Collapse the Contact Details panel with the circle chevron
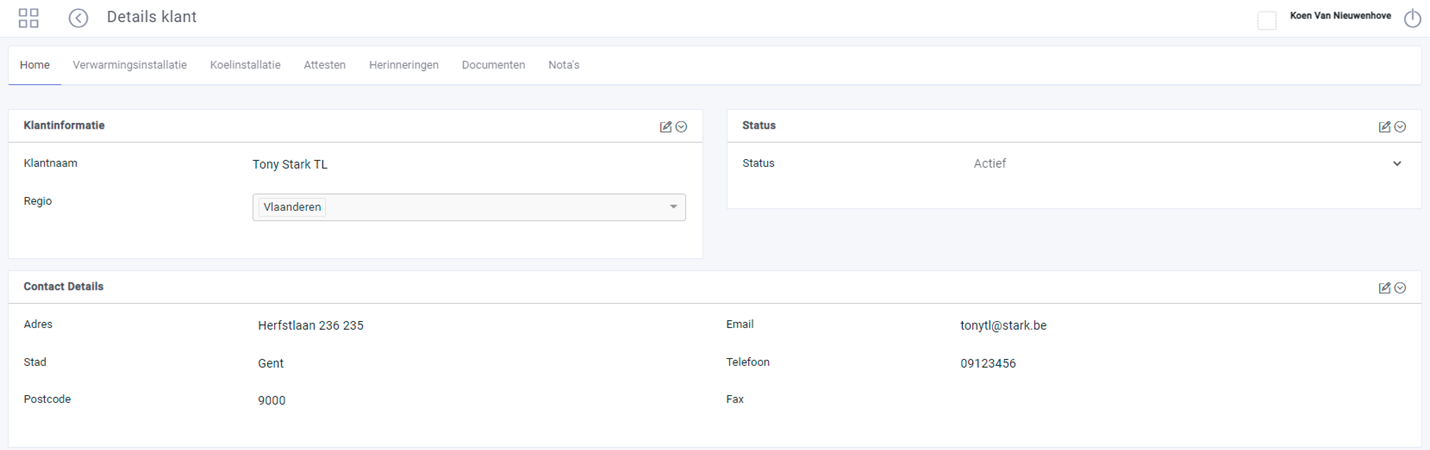Image resolution: width=1430 pixels, height=450 pixels. [1400, 288]
